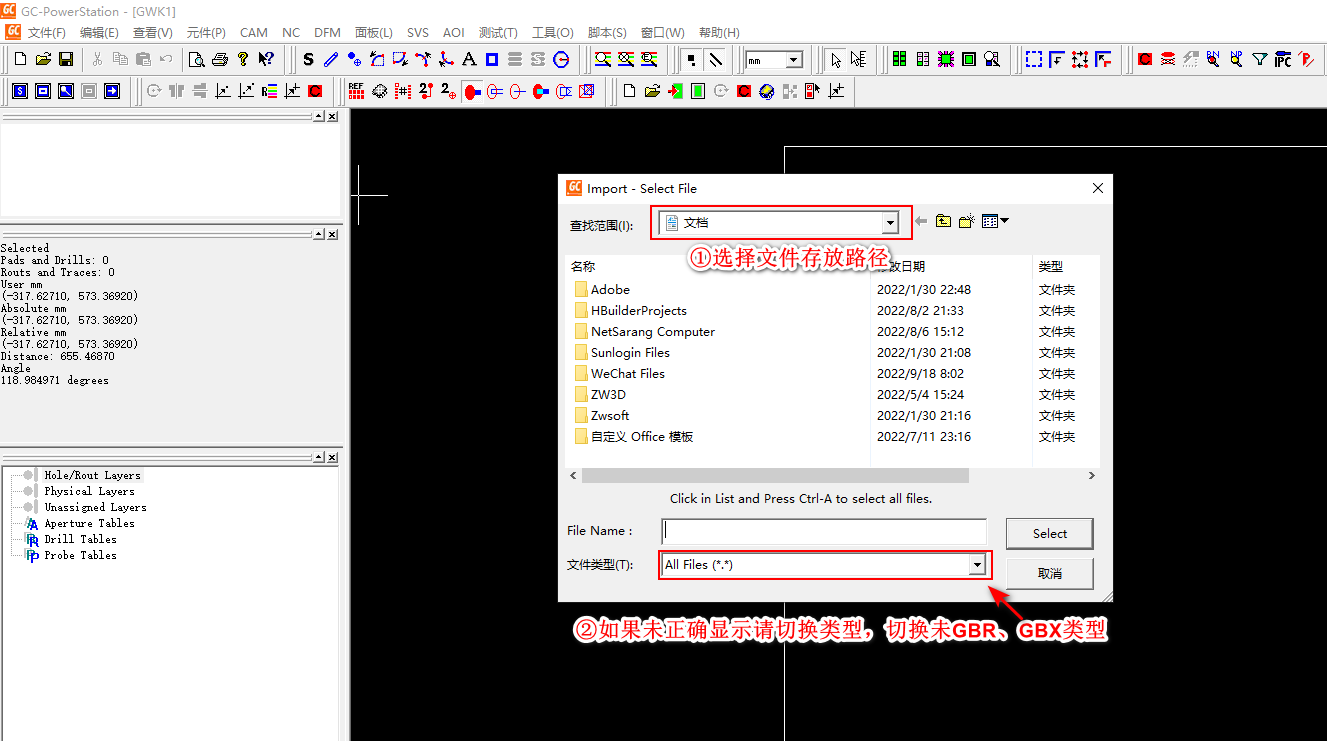
Task: Click the funnel filter icon
Action: pyautogui.click(x=1260, y=60)
